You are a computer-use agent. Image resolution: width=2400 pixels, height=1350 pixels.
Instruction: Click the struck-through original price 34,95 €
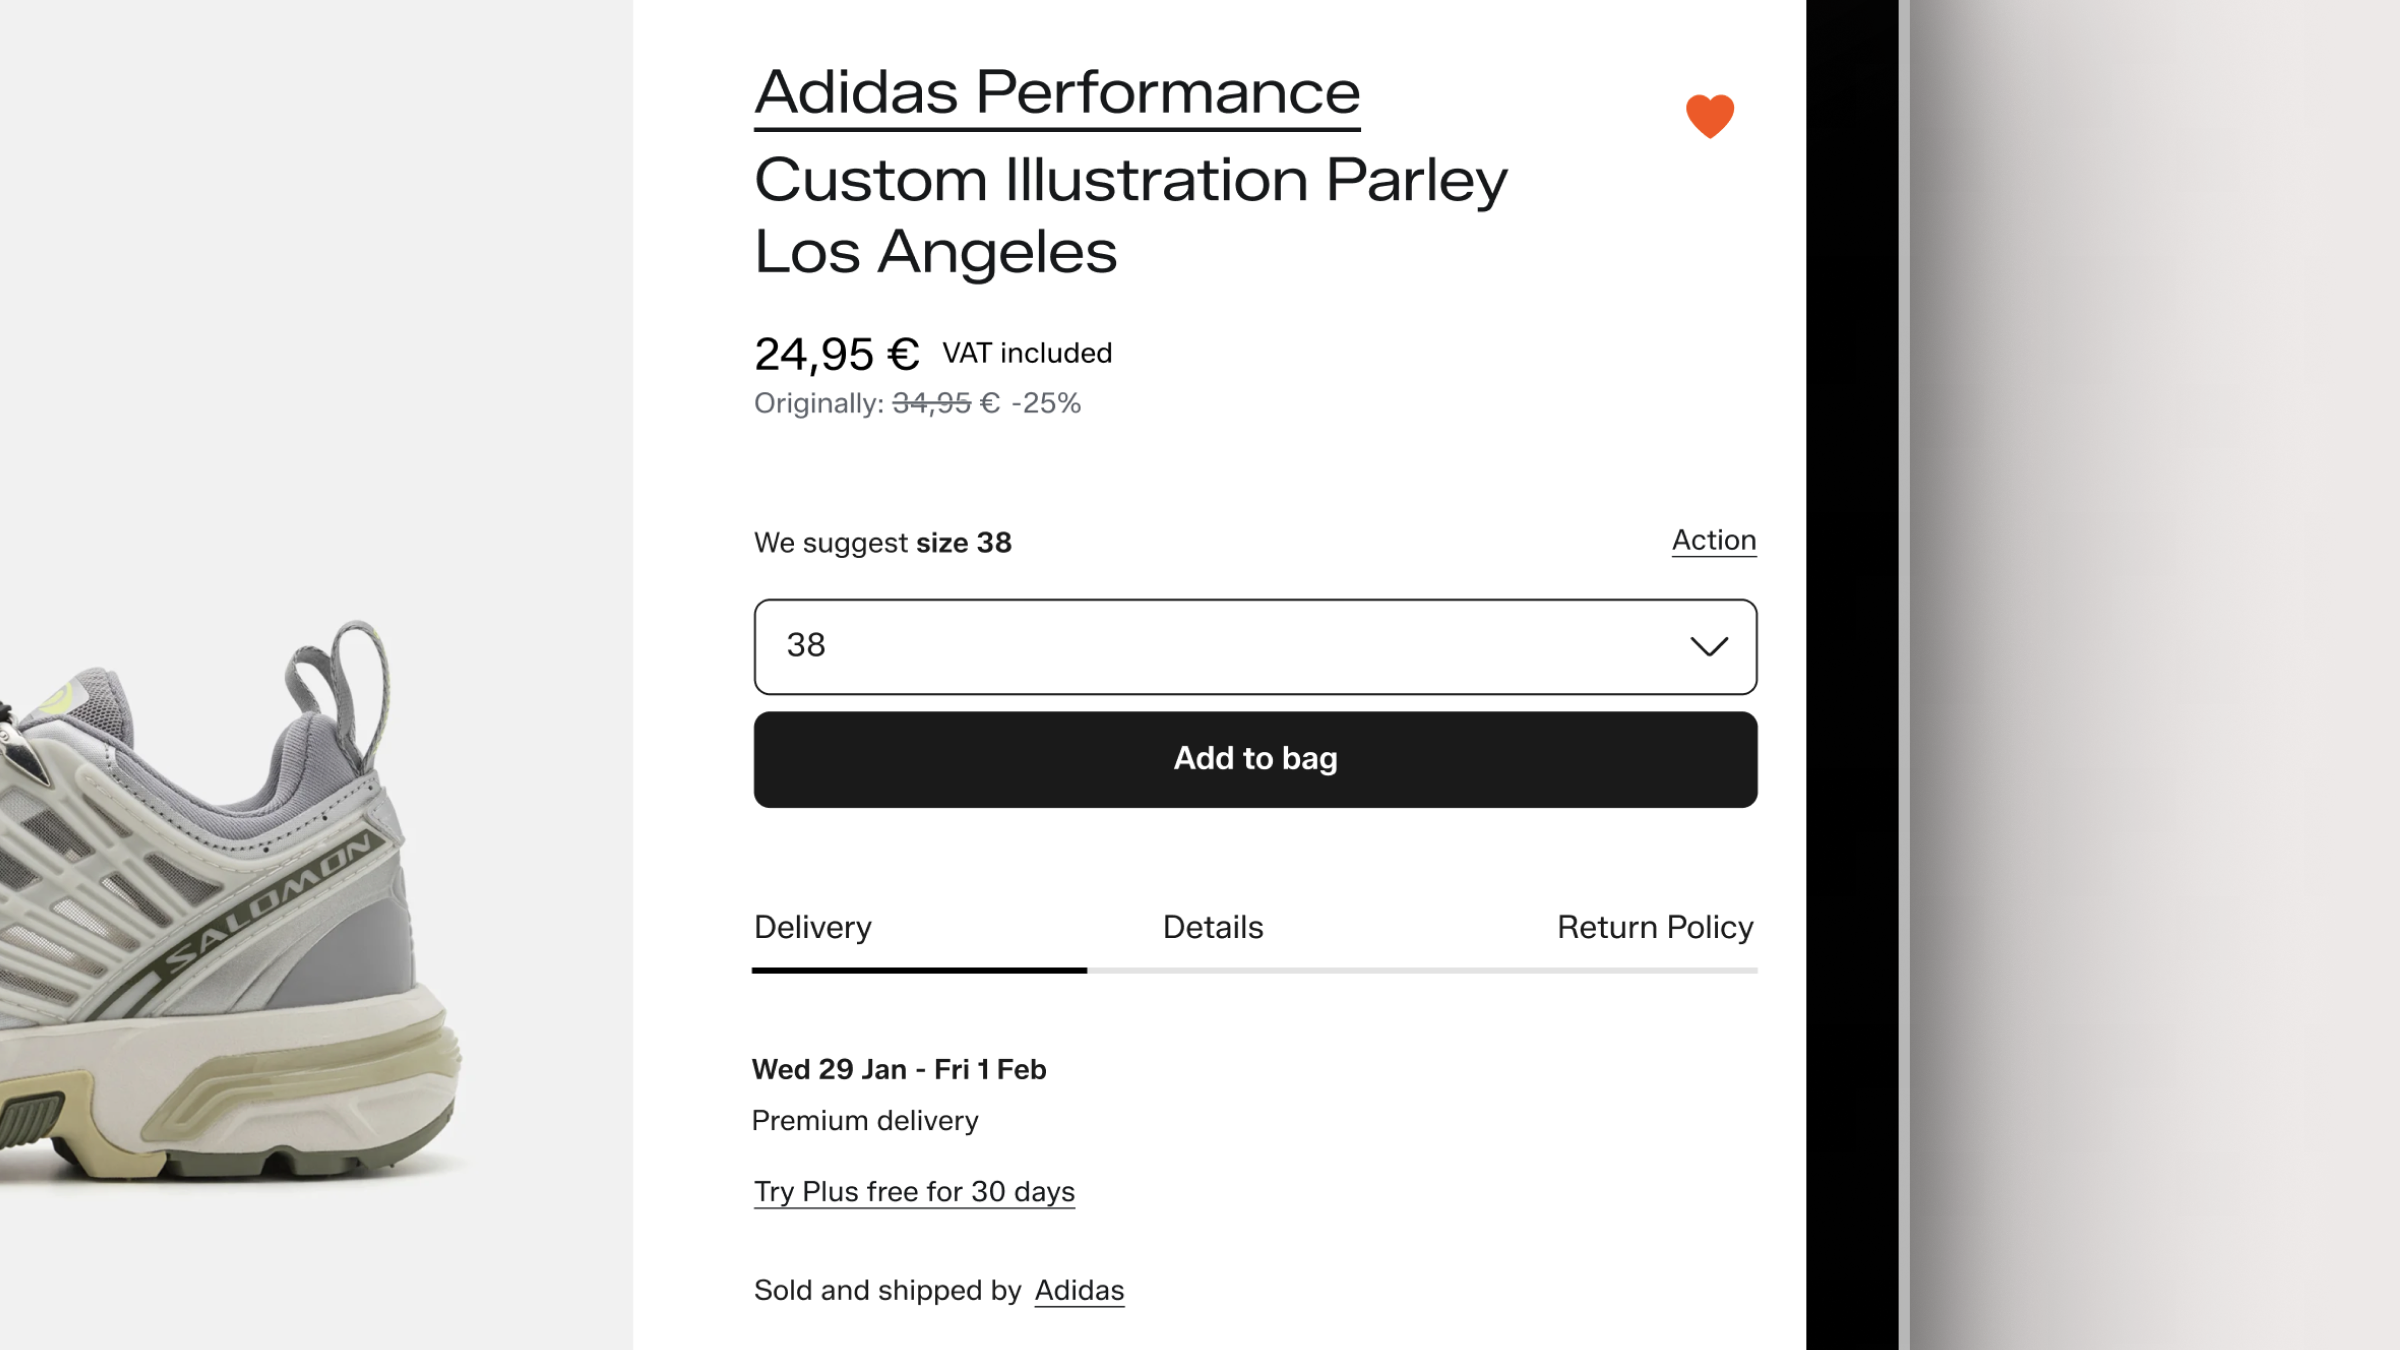pos(945,404)
